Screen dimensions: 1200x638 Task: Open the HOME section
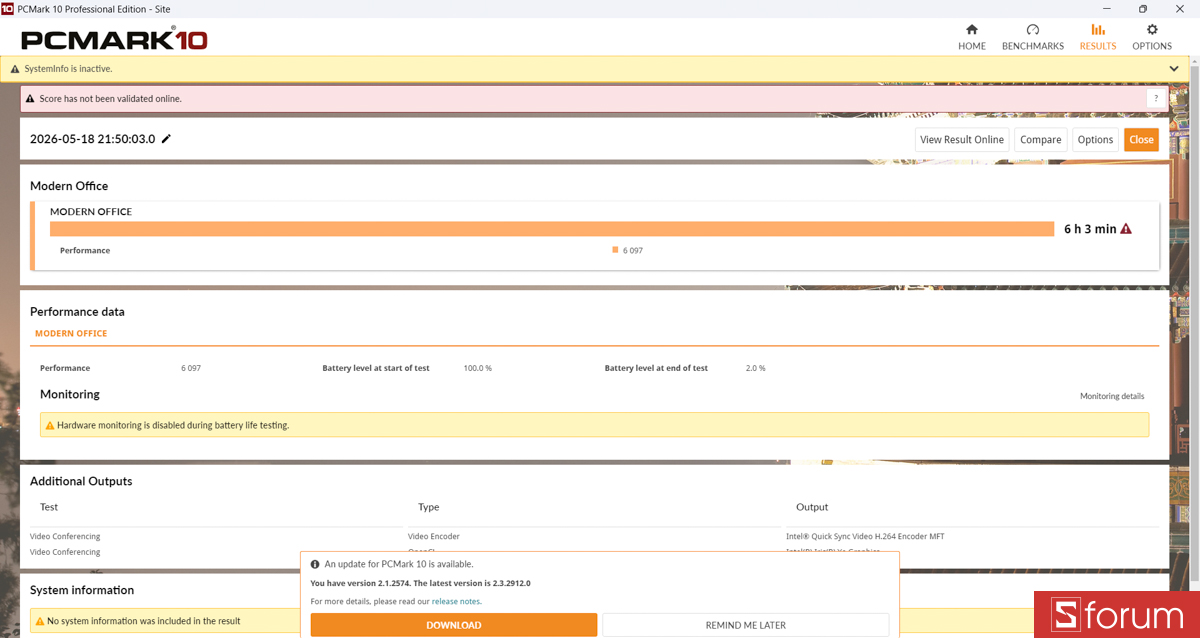click(x=972, y=37)
